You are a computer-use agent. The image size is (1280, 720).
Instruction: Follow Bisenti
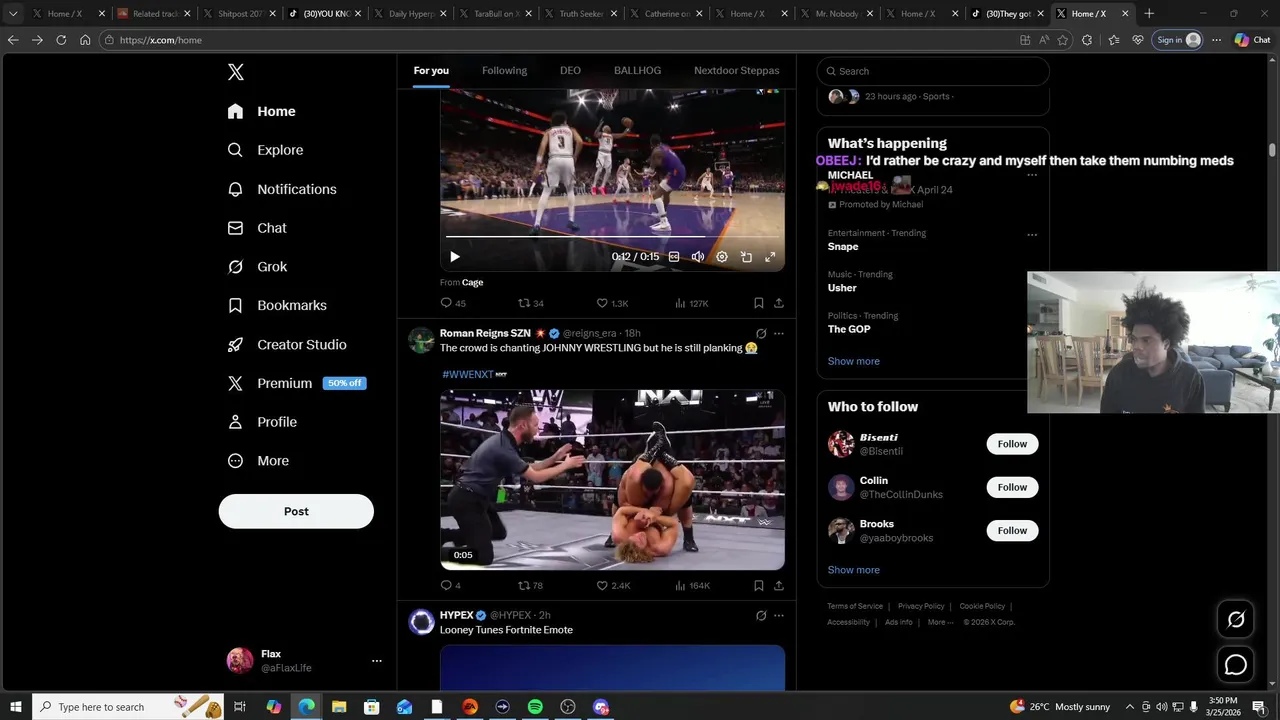(x=1012, y=444)
